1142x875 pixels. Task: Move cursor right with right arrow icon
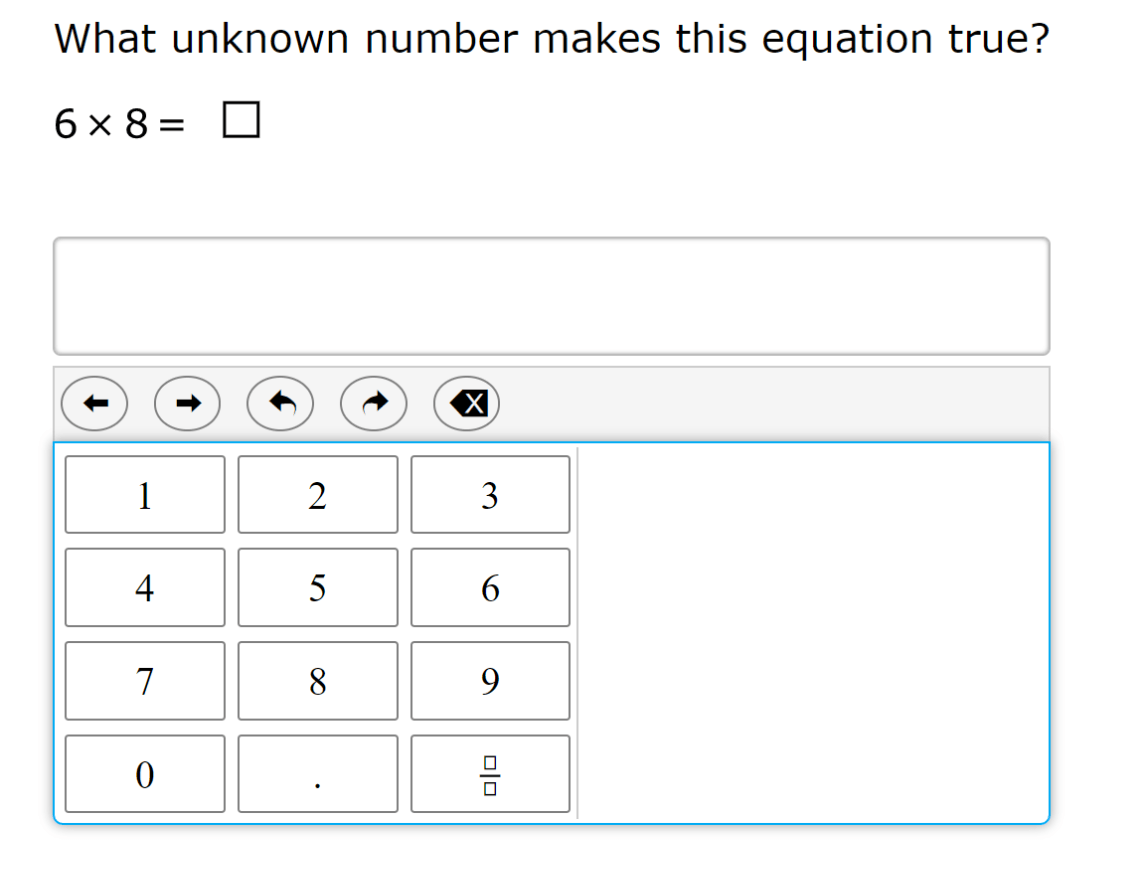pyautogui.click(x=187, y=404)
